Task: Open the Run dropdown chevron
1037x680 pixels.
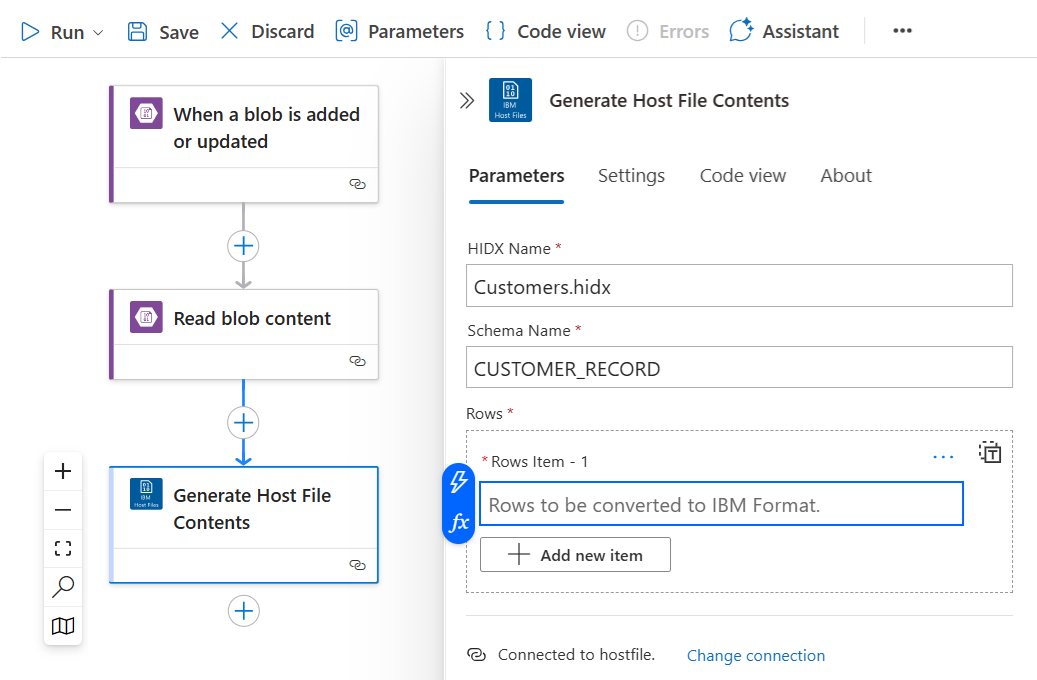Action: tap(98, 32)
